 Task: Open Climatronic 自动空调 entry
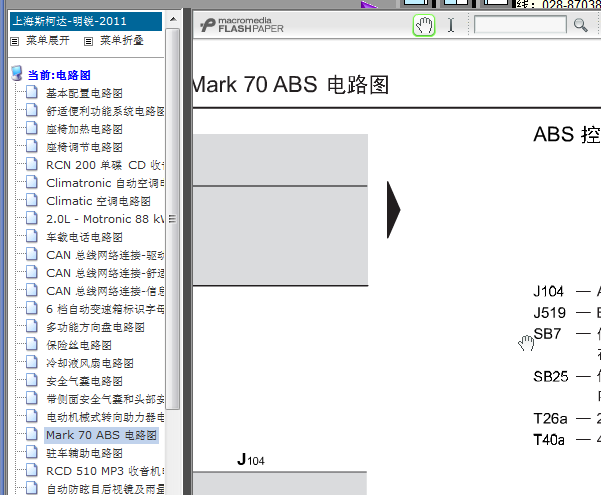105,183
